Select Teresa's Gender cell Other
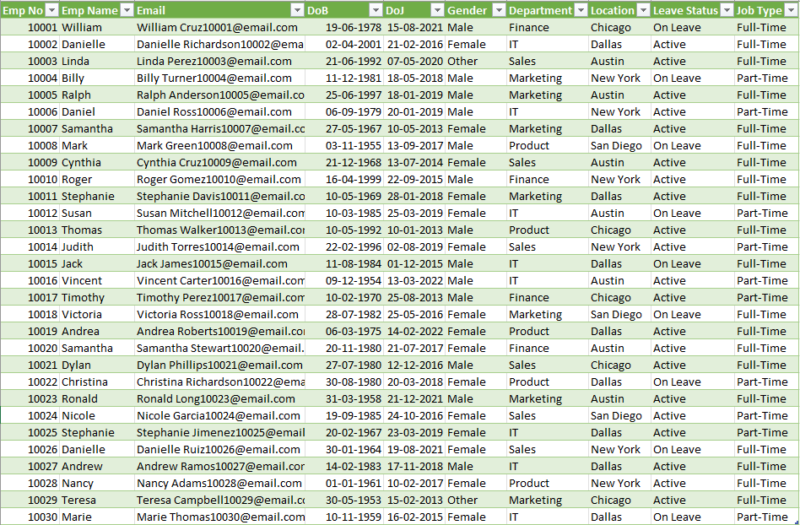The image size is (800, 525). [476, 499]
